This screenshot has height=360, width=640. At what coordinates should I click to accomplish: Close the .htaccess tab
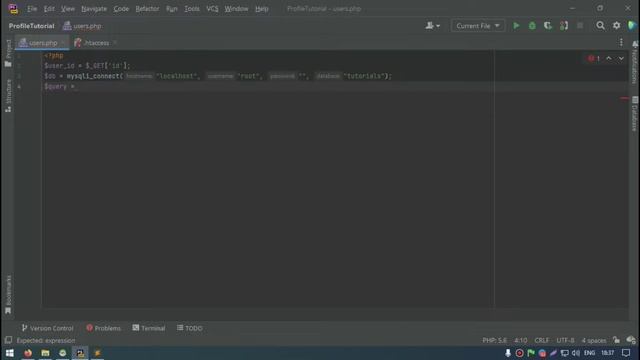point(115,43)
